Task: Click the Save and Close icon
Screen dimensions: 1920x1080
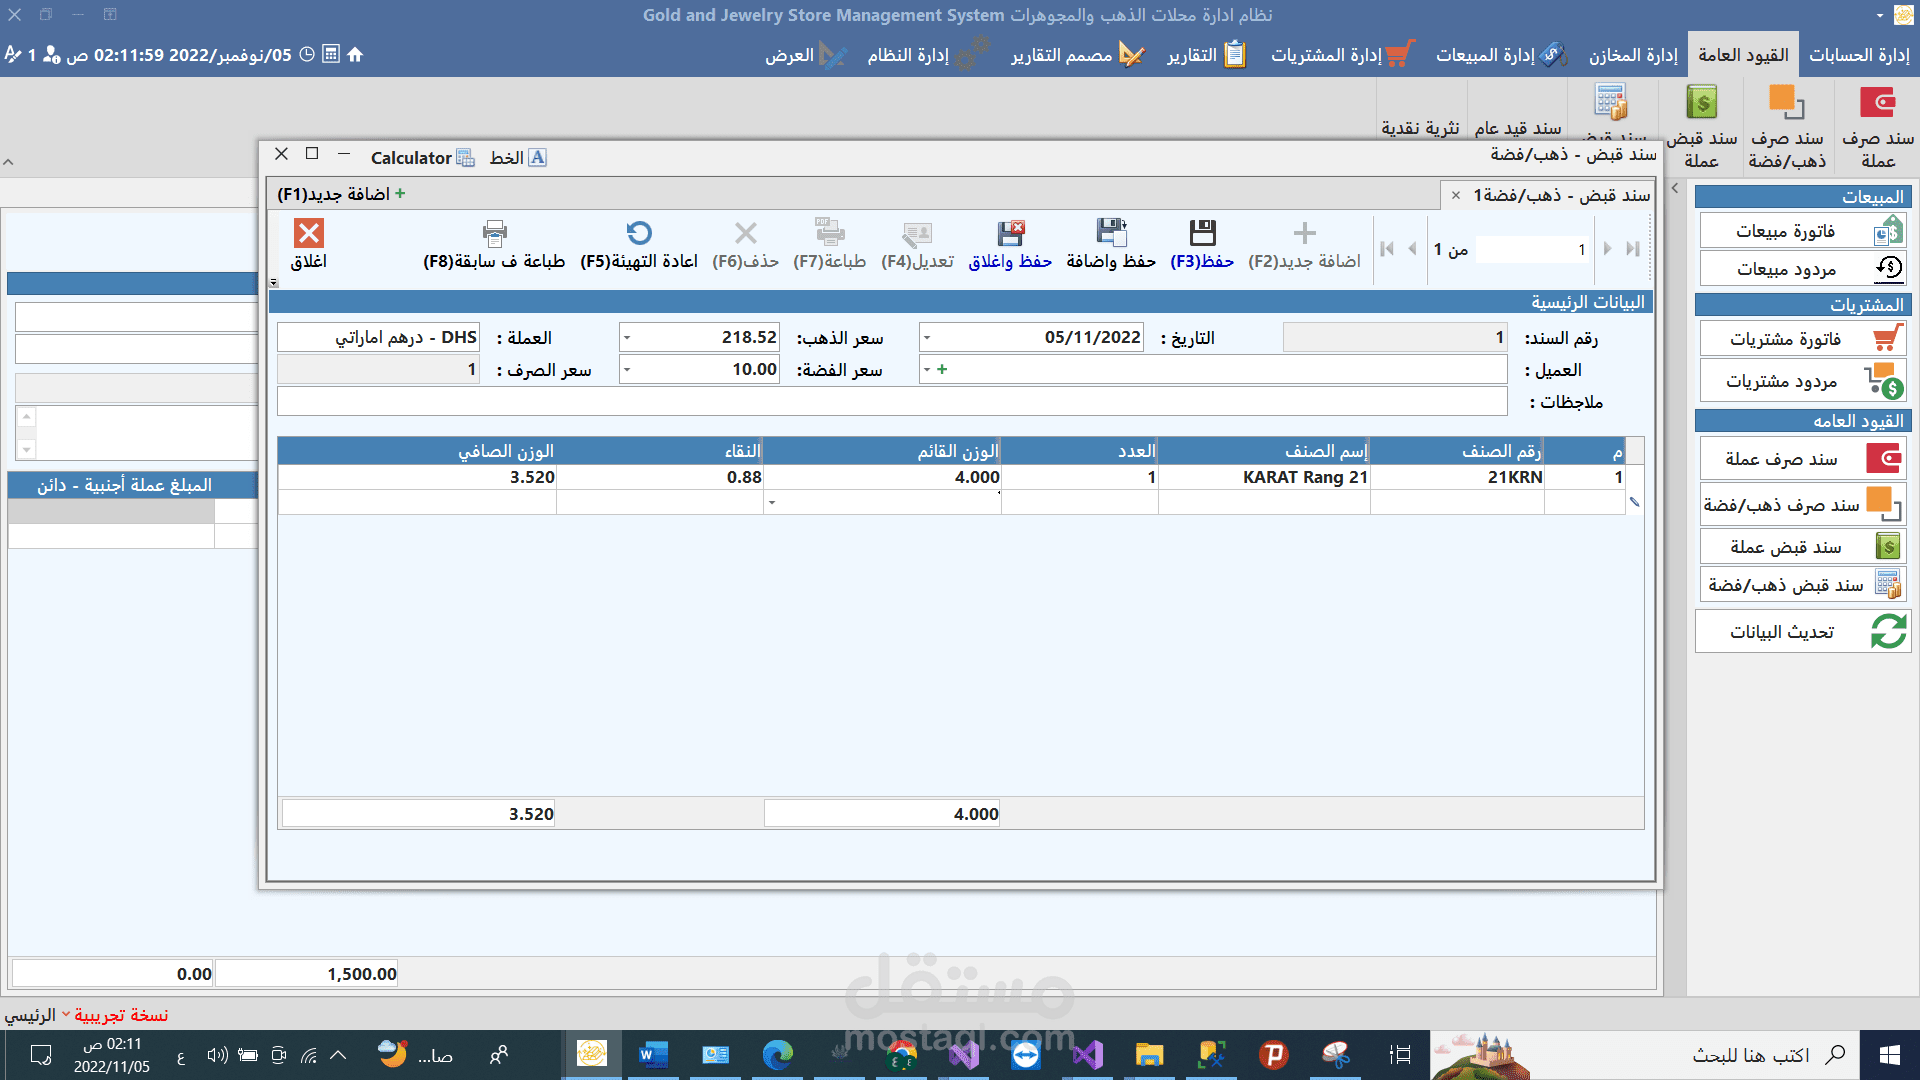Action: 1010,233
